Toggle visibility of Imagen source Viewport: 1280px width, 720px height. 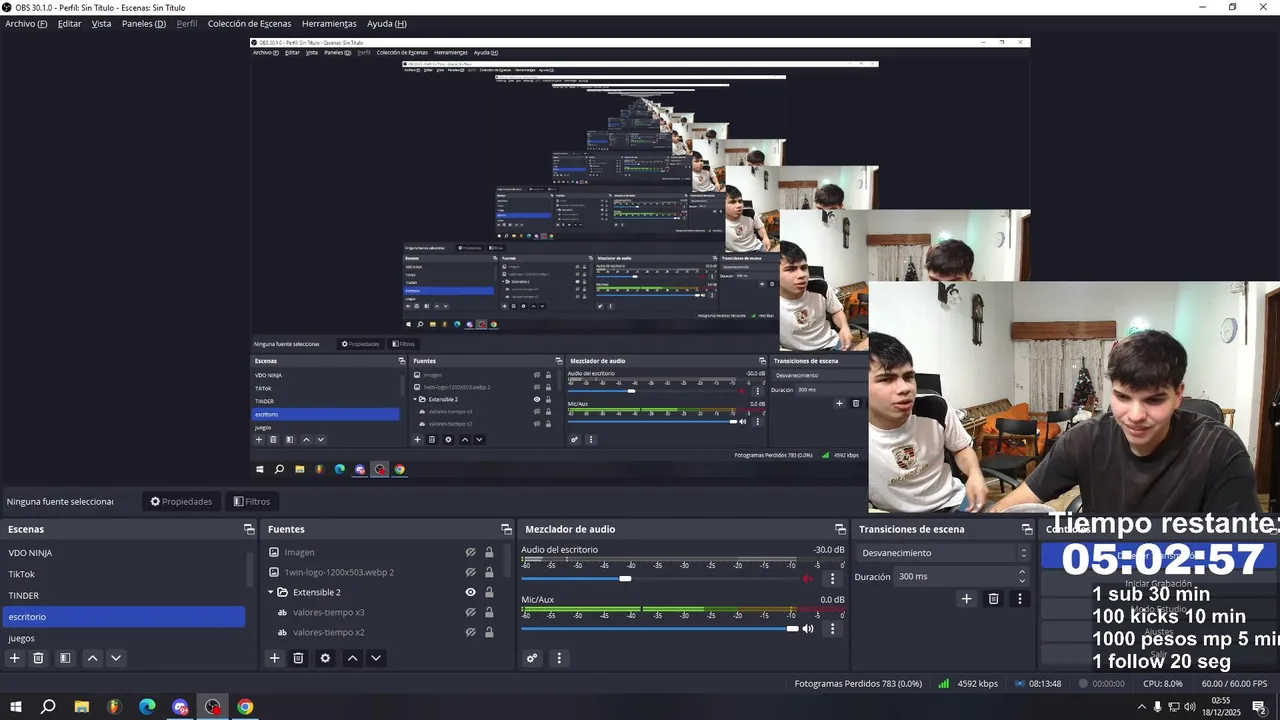coord(470,552)
